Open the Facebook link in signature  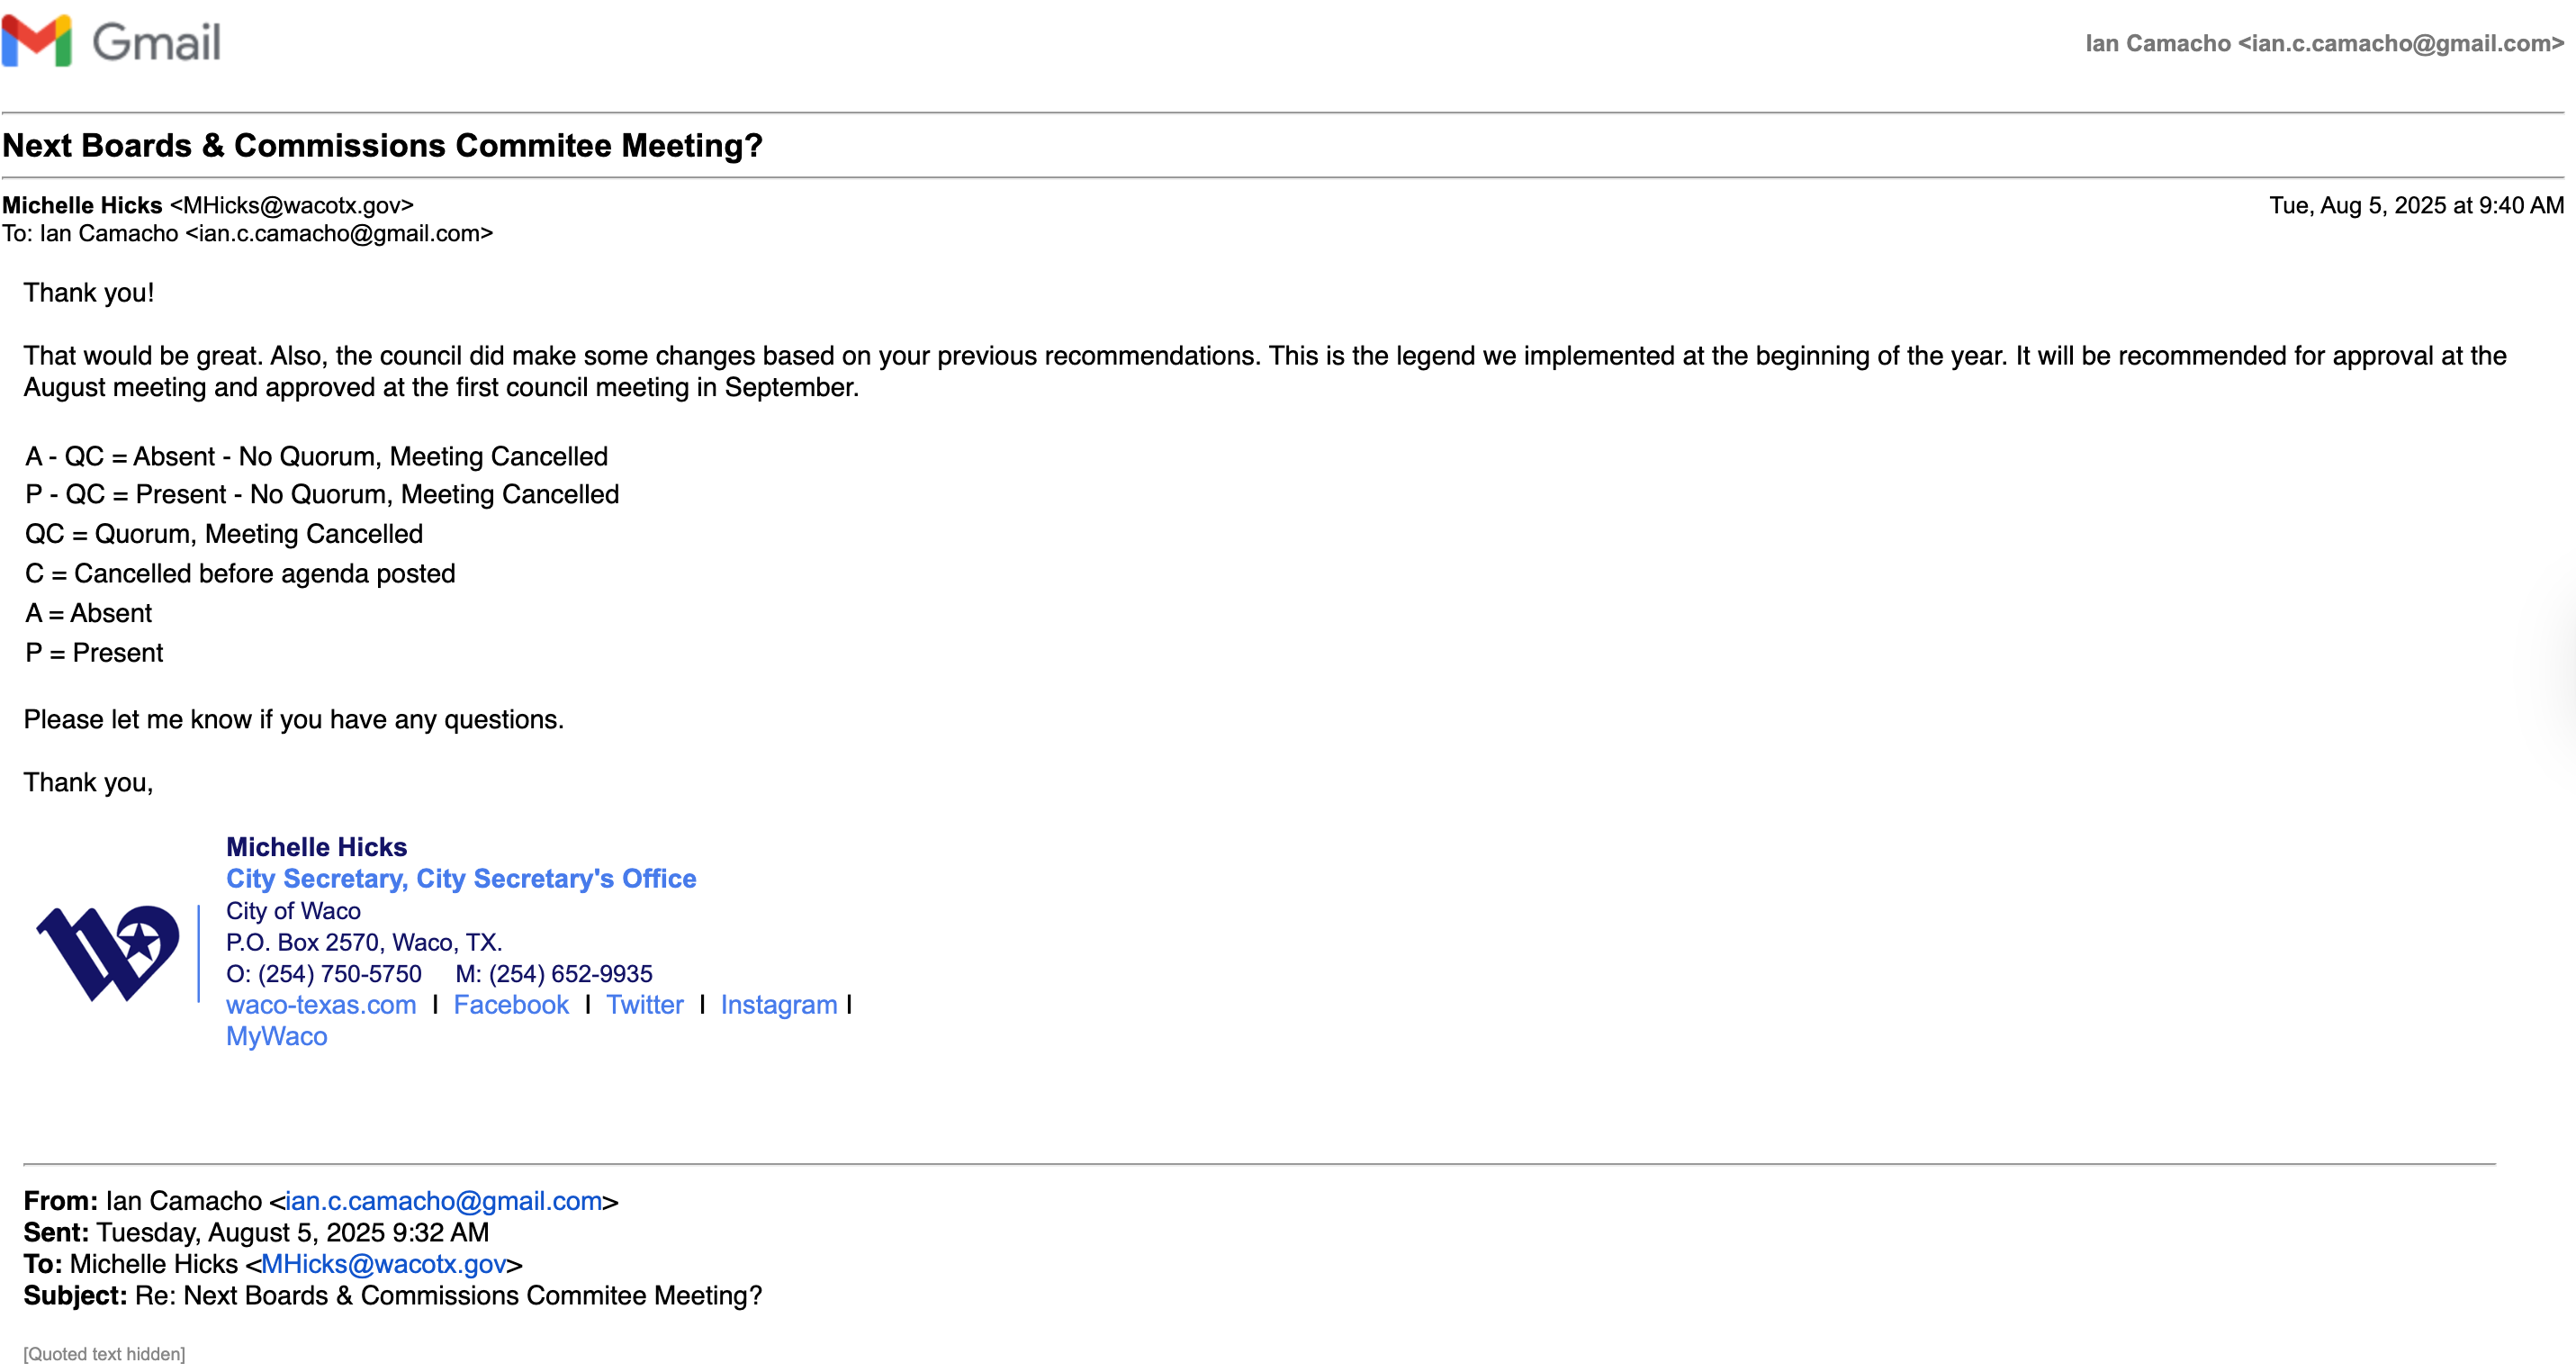click(x=510, y=1005)
